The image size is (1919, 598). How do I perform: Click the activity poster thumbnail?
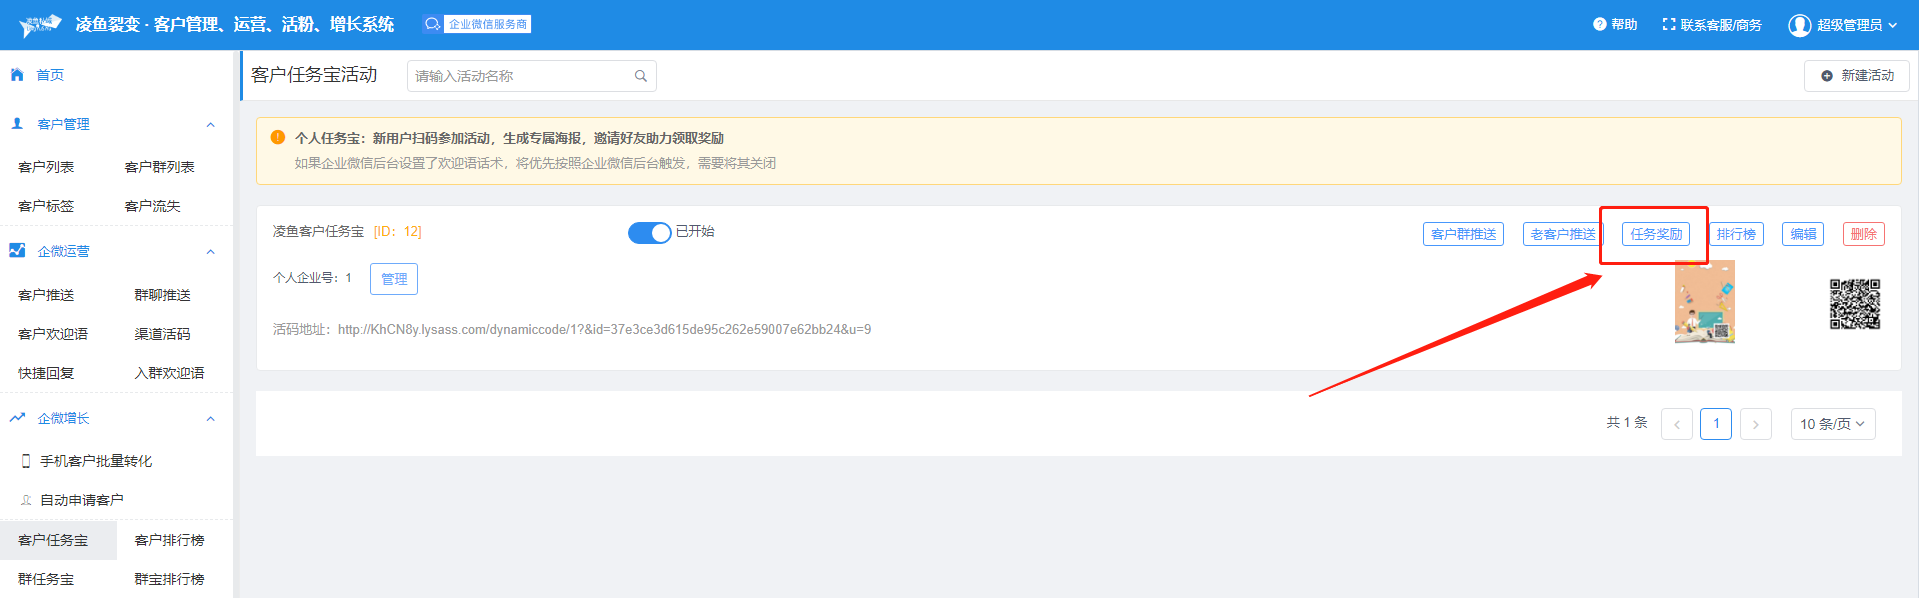click(x=1704, y=302)
